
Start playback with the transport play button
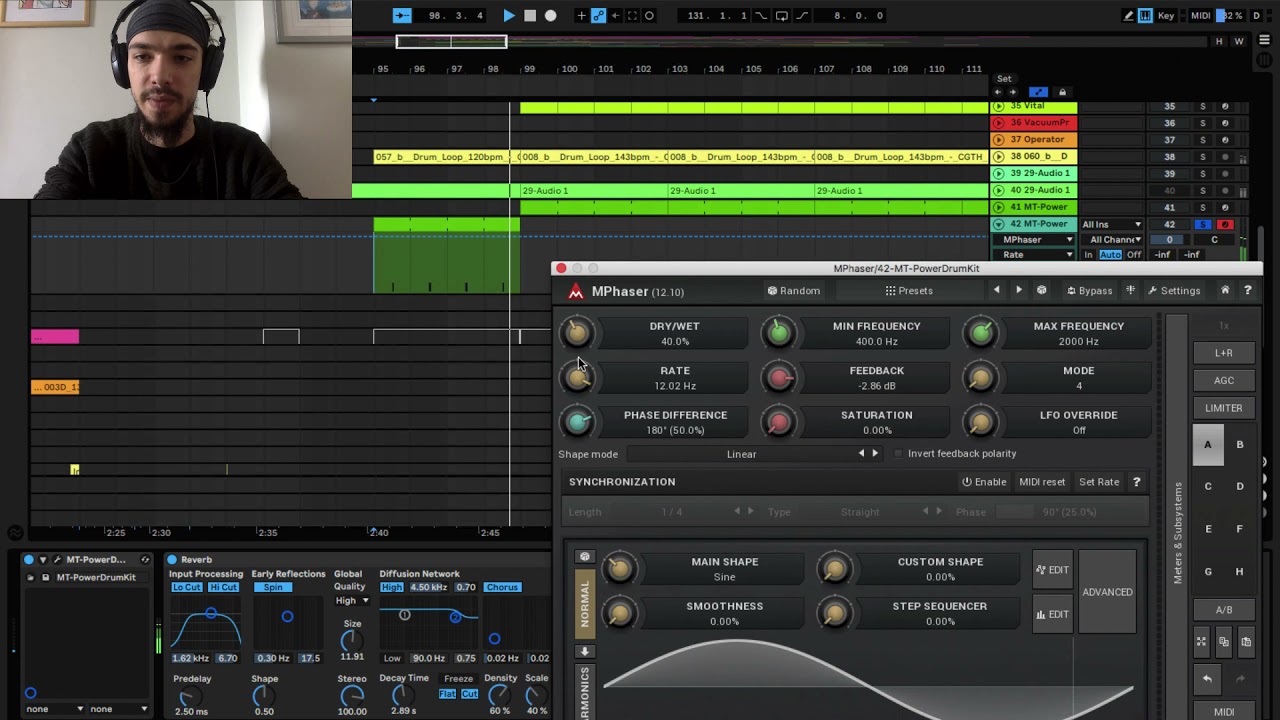tap(509, 15)
